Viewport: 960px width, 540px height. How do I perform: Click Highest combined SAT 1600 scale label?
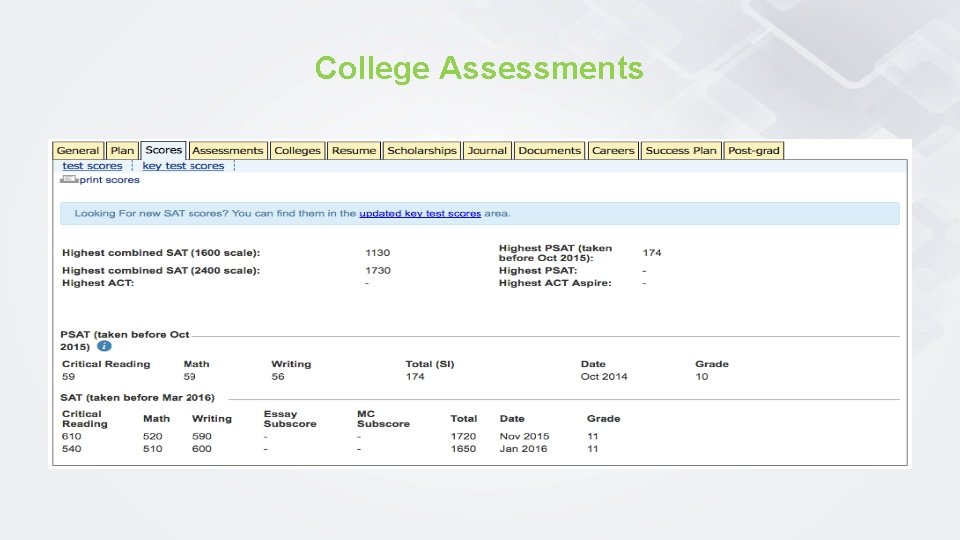coord(161,253)
